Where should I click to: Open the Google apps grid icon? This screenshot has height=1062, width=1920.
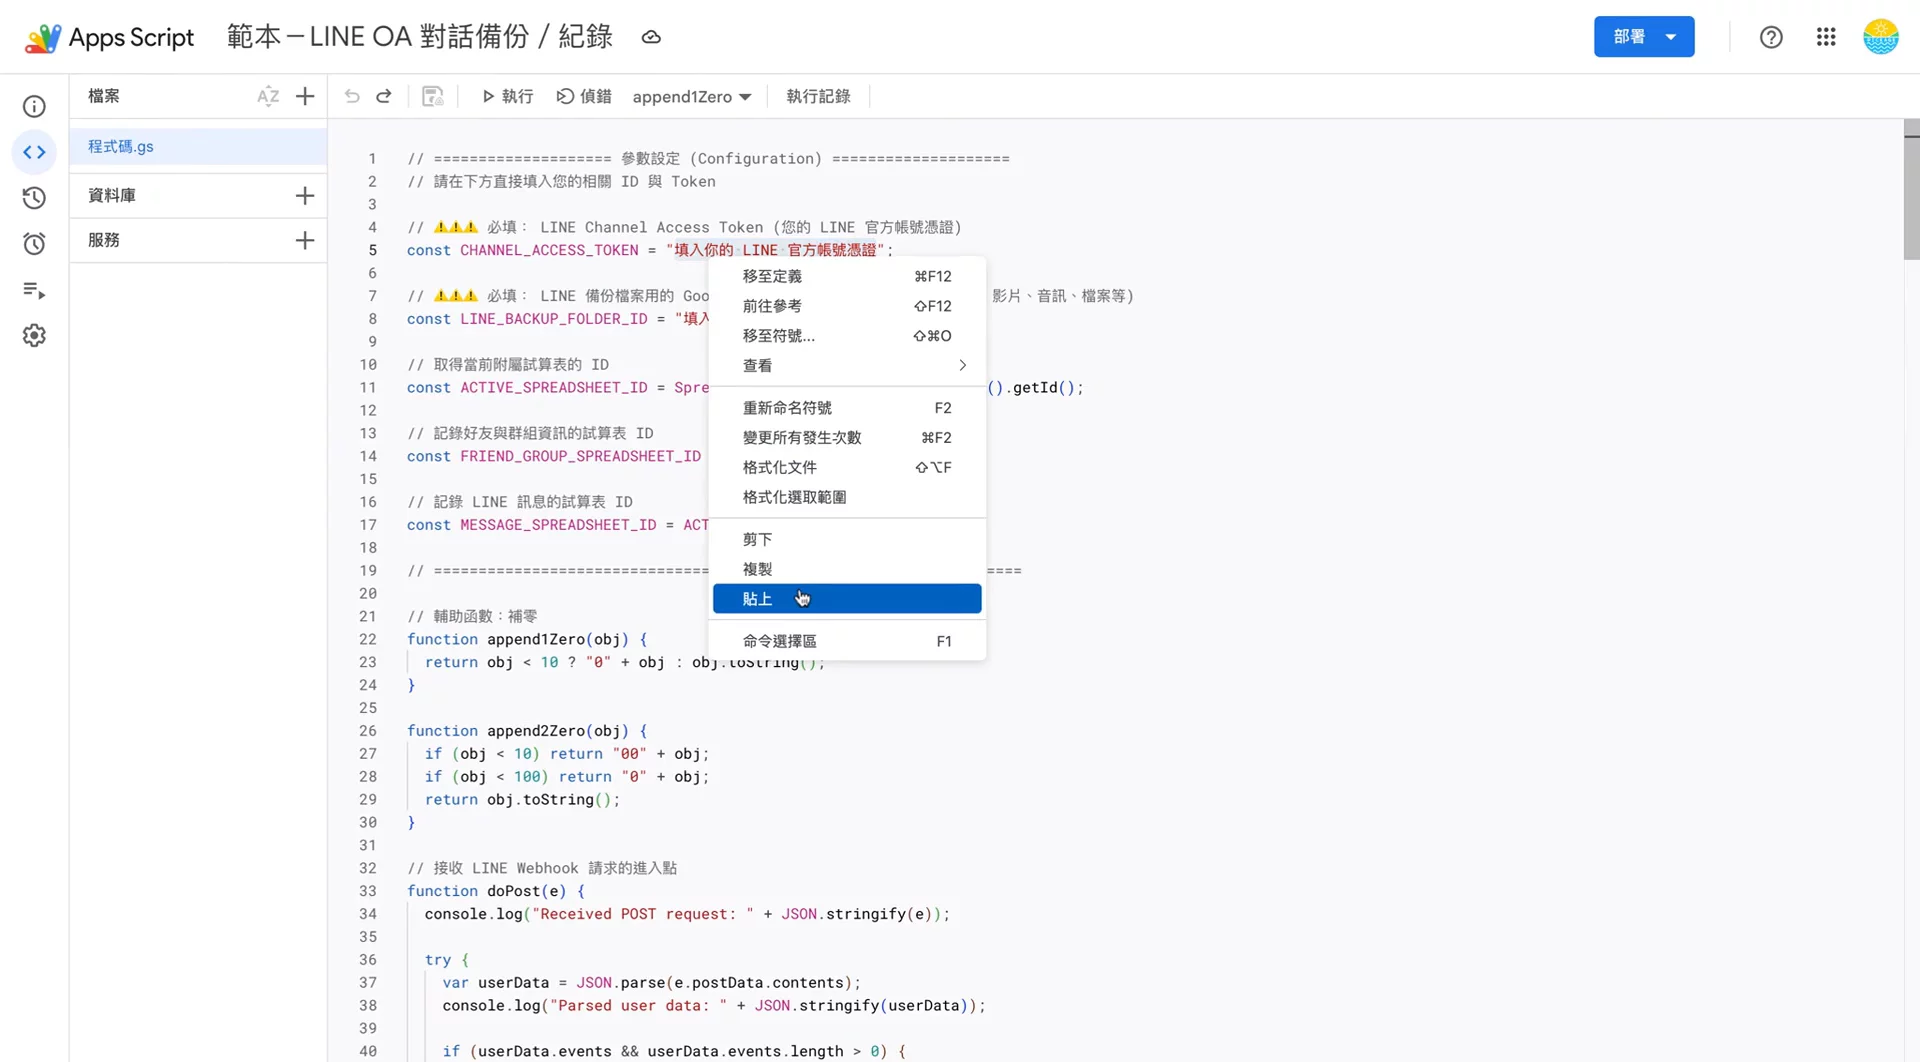(1826, 37)
